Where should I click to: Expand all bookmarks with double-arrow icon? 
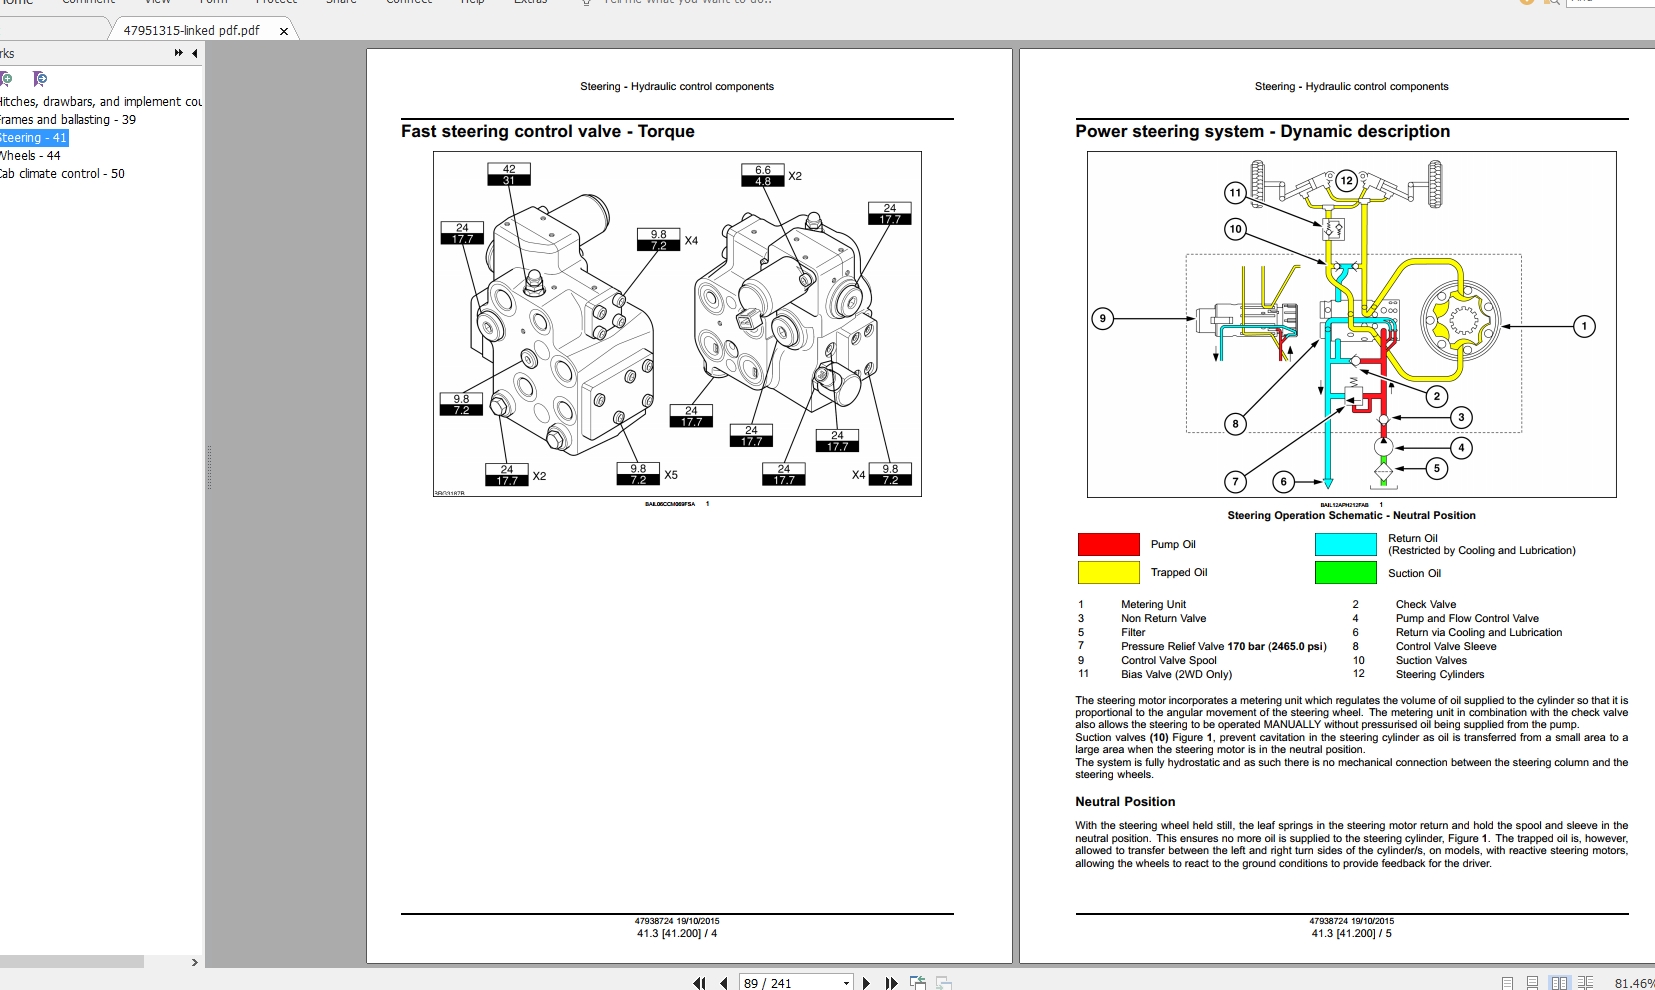pyautogui.click(x=178, y=53)
